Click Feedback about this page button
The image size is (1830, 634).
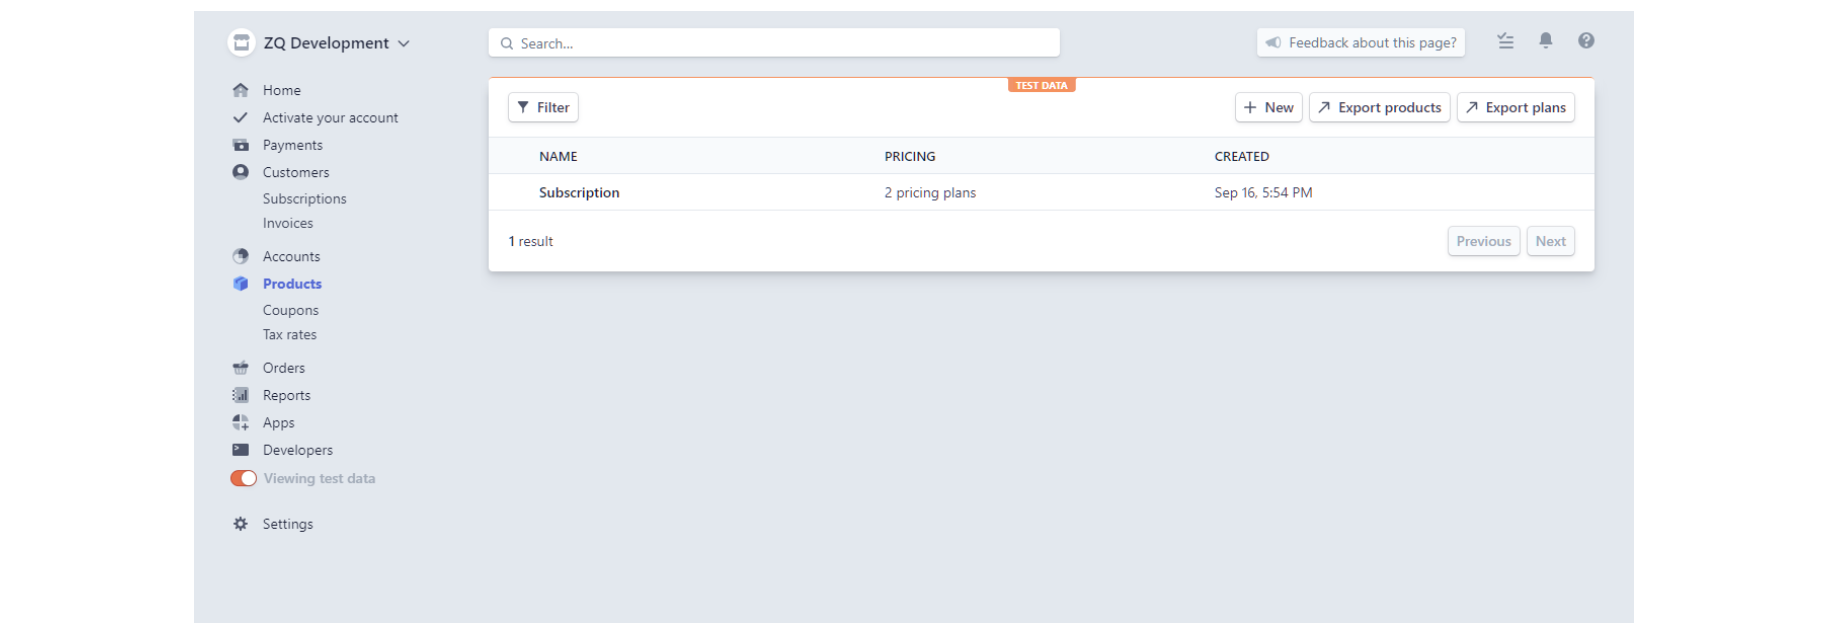[1360, 43]
